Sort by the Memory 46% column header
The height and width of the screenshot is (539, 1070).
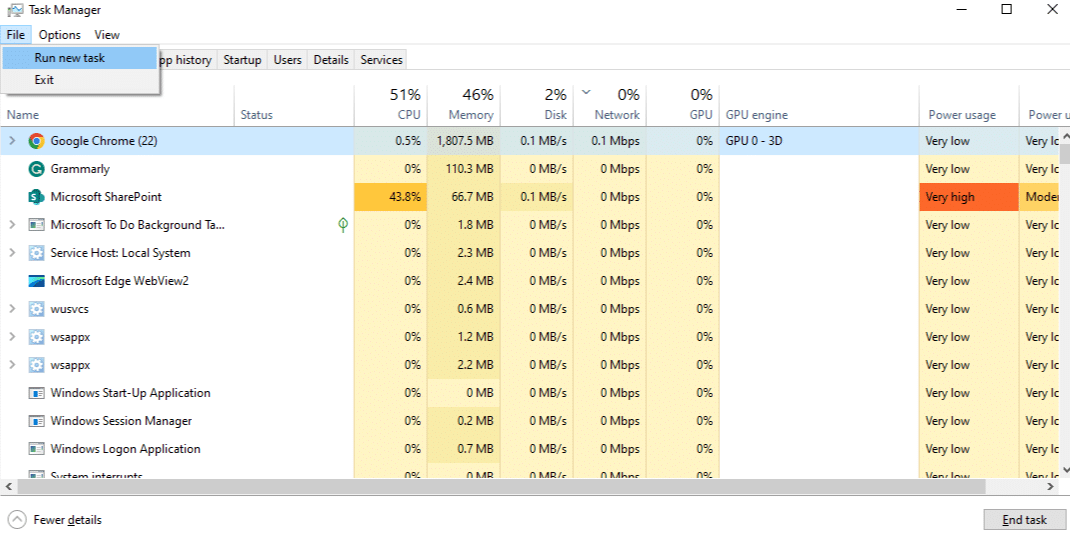pyautogui.click(x=464, y=106)
